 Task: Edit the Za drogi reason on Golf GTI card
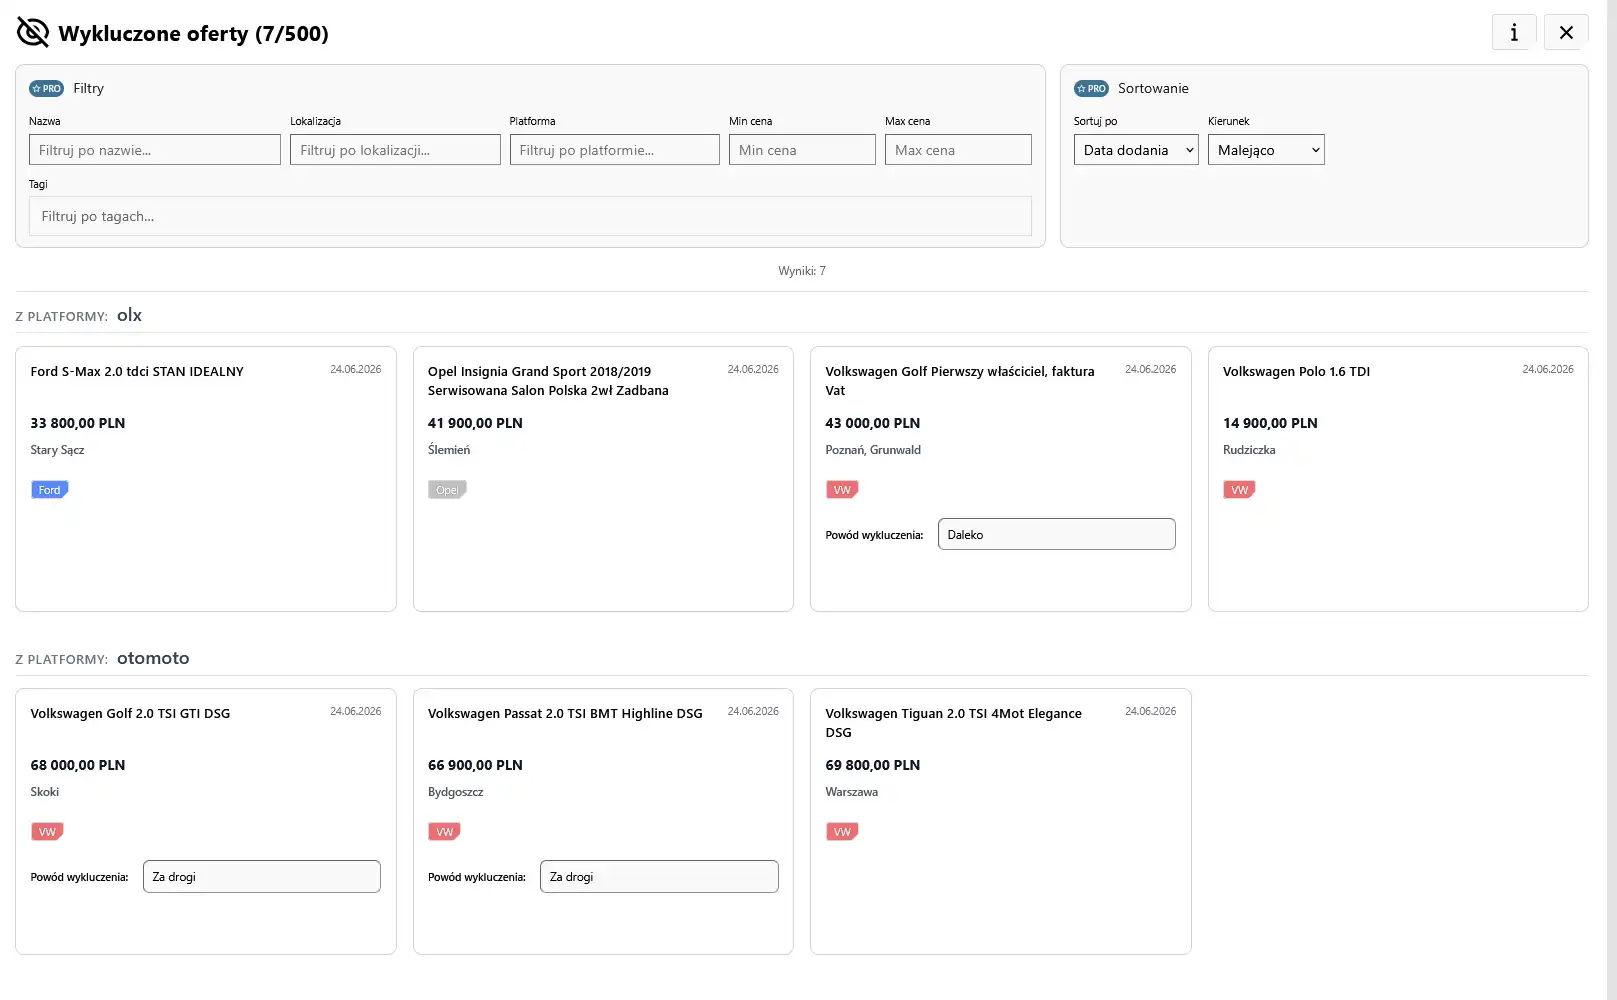(262, 877)
